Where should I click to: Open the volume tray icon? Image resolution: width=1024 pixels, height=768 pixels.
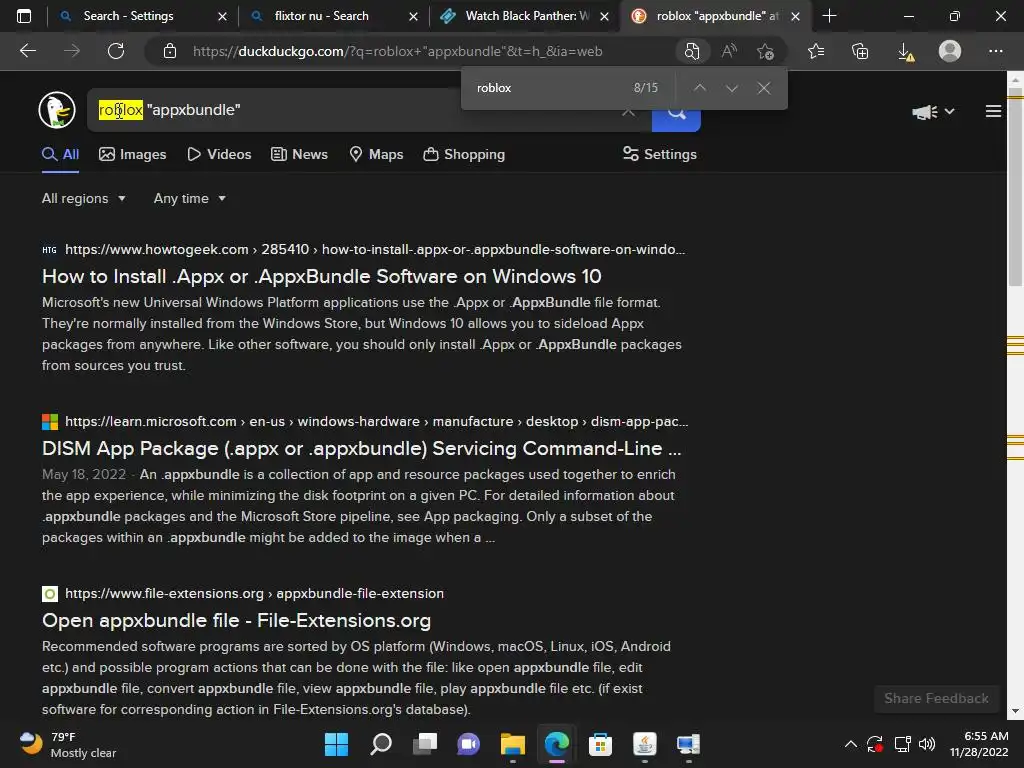coord(927,744)
